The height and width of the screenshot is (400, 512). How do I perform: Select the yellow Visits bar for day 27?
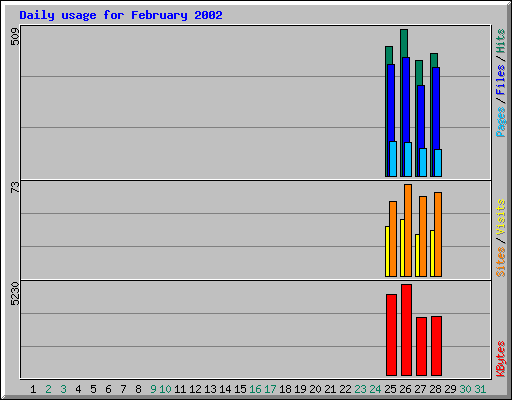pos(417,256)
